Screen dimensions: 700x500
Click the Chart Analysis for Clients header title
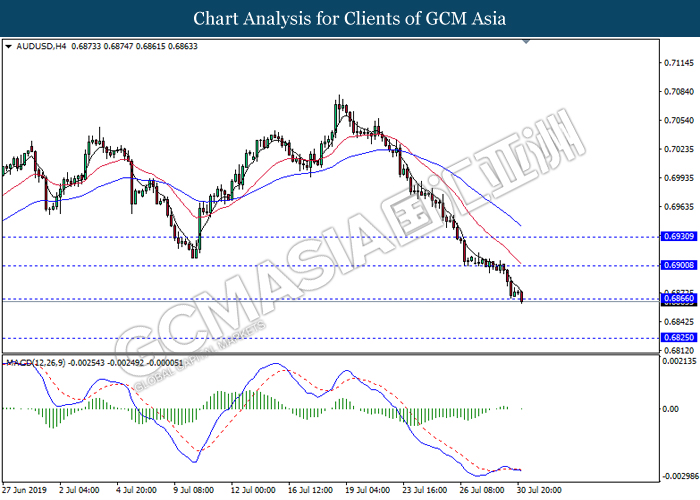pyautogui.click(x=350, y=19)
